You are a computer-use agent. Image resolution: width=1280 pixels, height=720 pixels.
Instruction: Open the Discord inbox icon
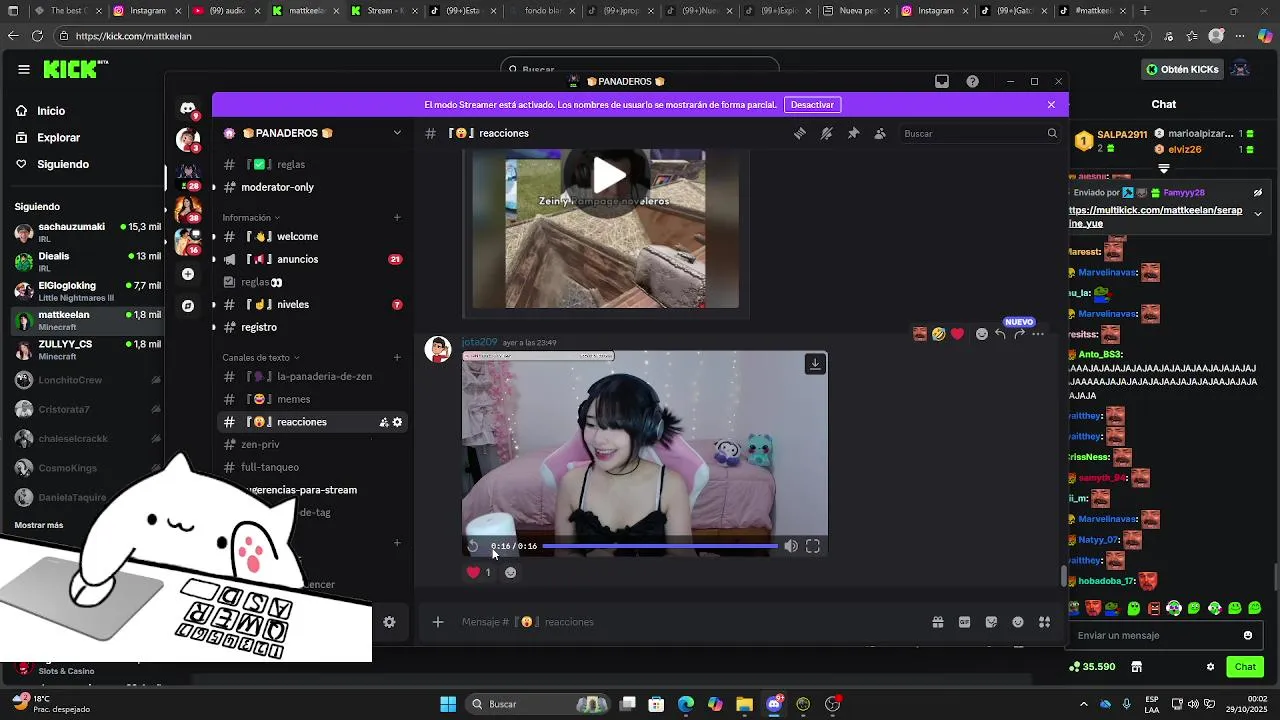942,81
